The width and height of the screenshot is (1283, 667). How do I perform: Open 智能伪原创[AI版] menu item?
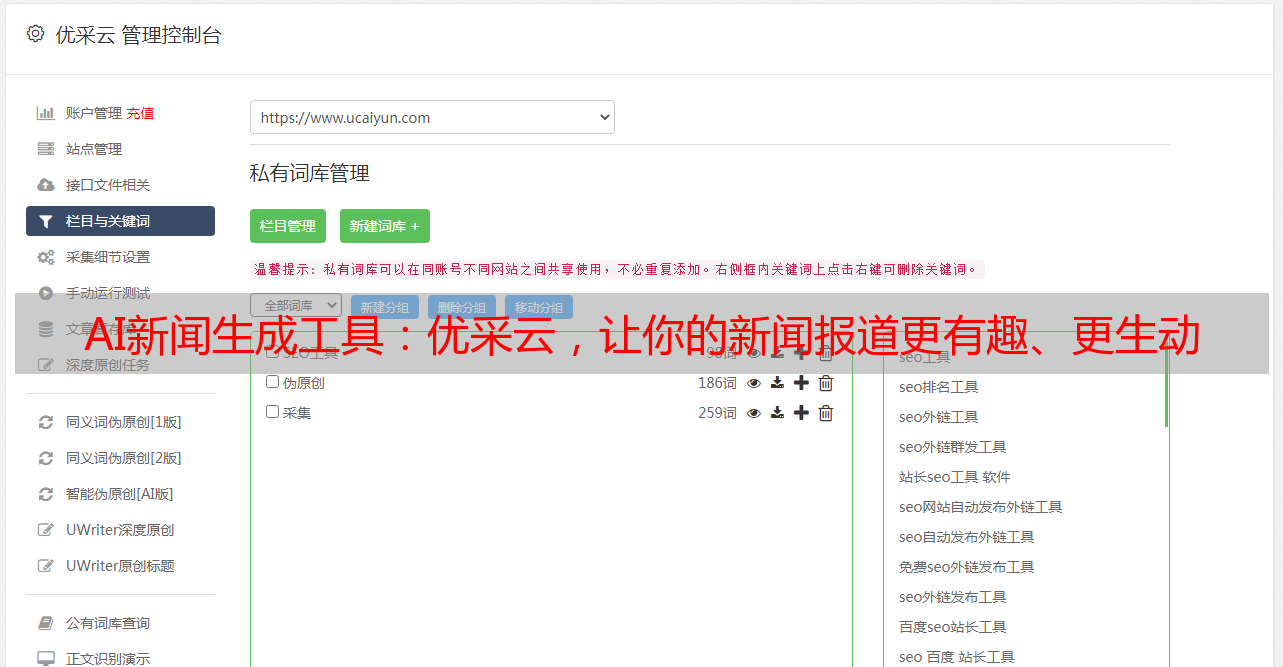tap(120, 494)
